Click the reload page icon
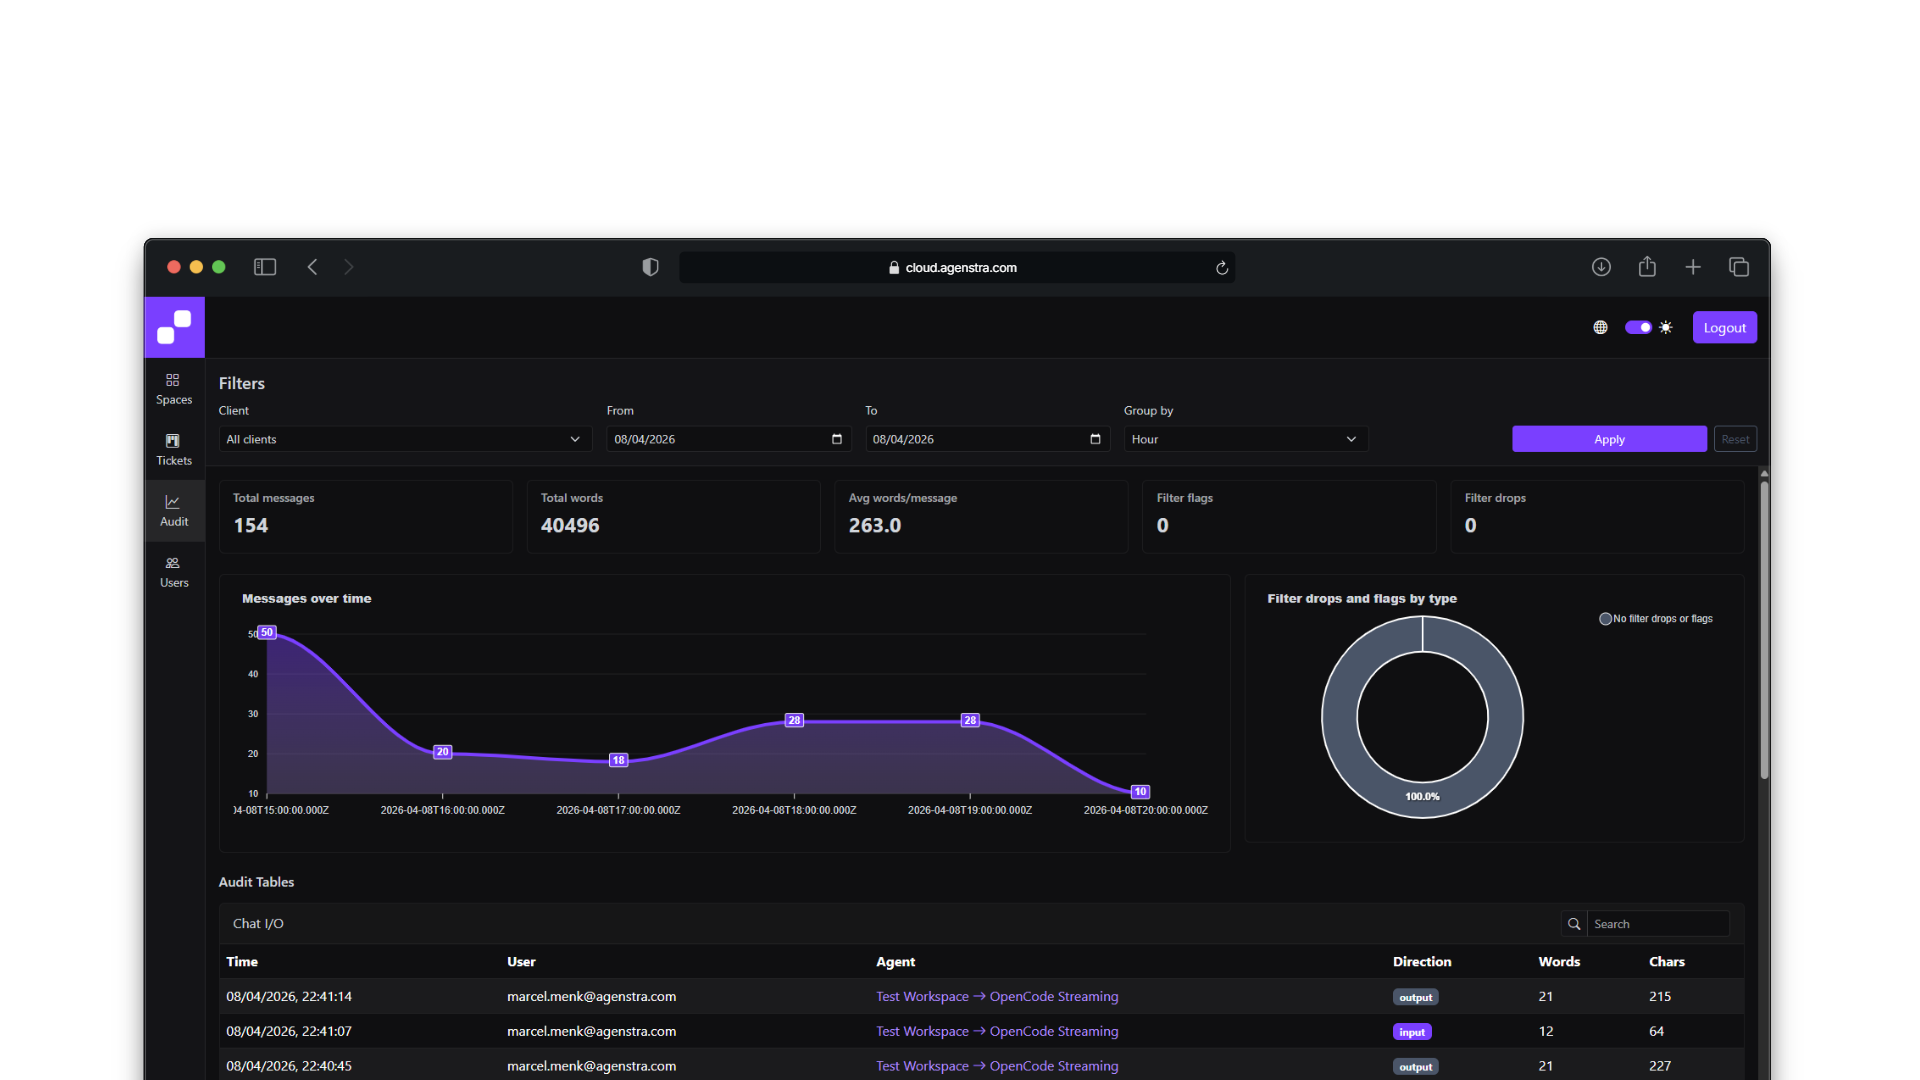The height and width of the screenshot is (1080, 1920). [1221, 268]
